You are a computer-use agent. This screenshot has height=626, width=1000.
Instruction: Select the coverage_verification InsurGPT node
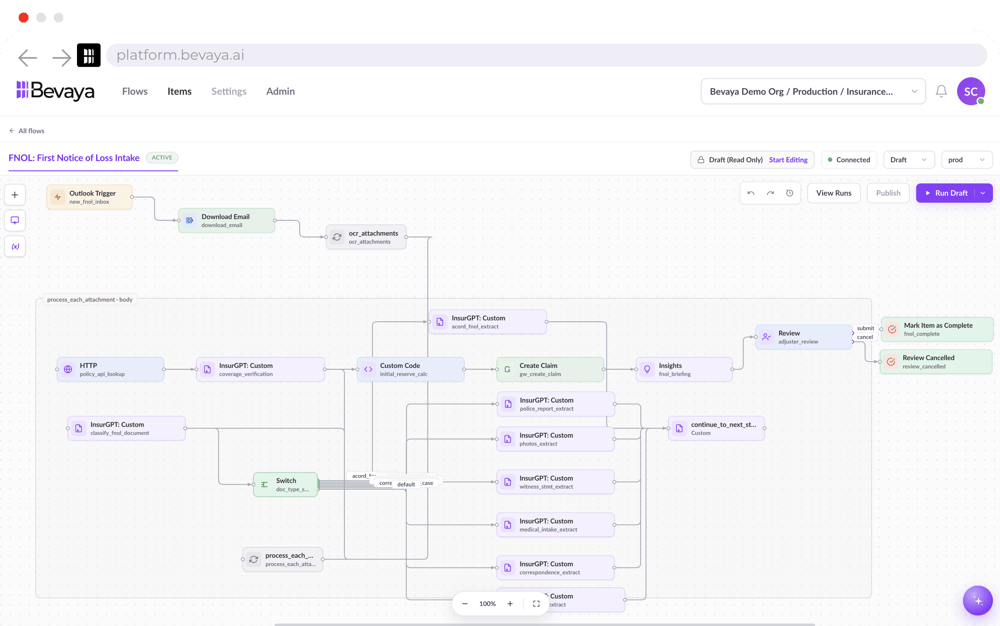tap(260, 370)
